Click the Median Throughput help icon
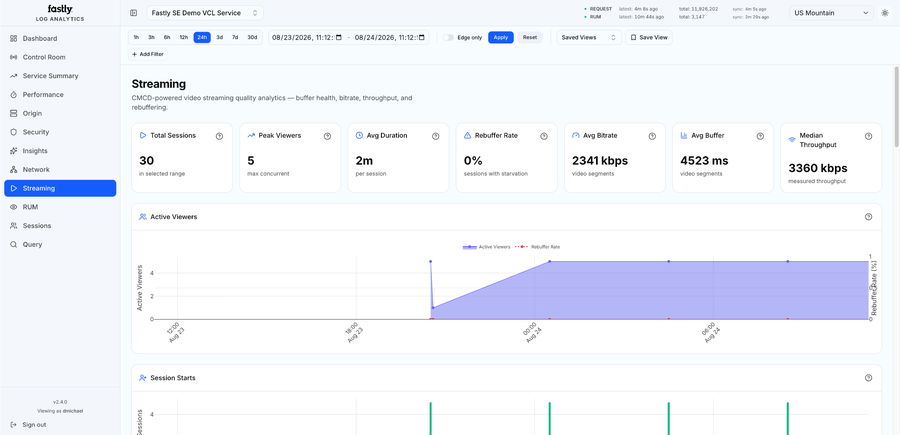900x435 pixels. (x=868, y=136)
